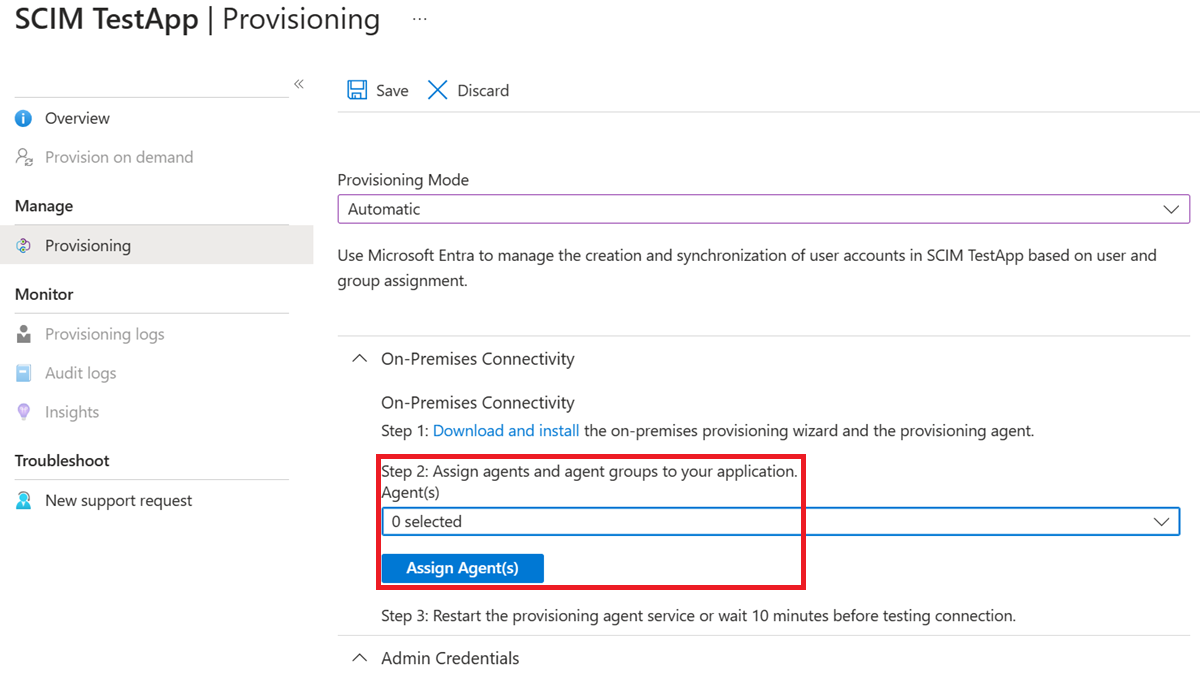The width and height of the screenshot is (1200, 678).
Task: Switch to the Provisioning menu entry
Action: click(x=90, y=244)
